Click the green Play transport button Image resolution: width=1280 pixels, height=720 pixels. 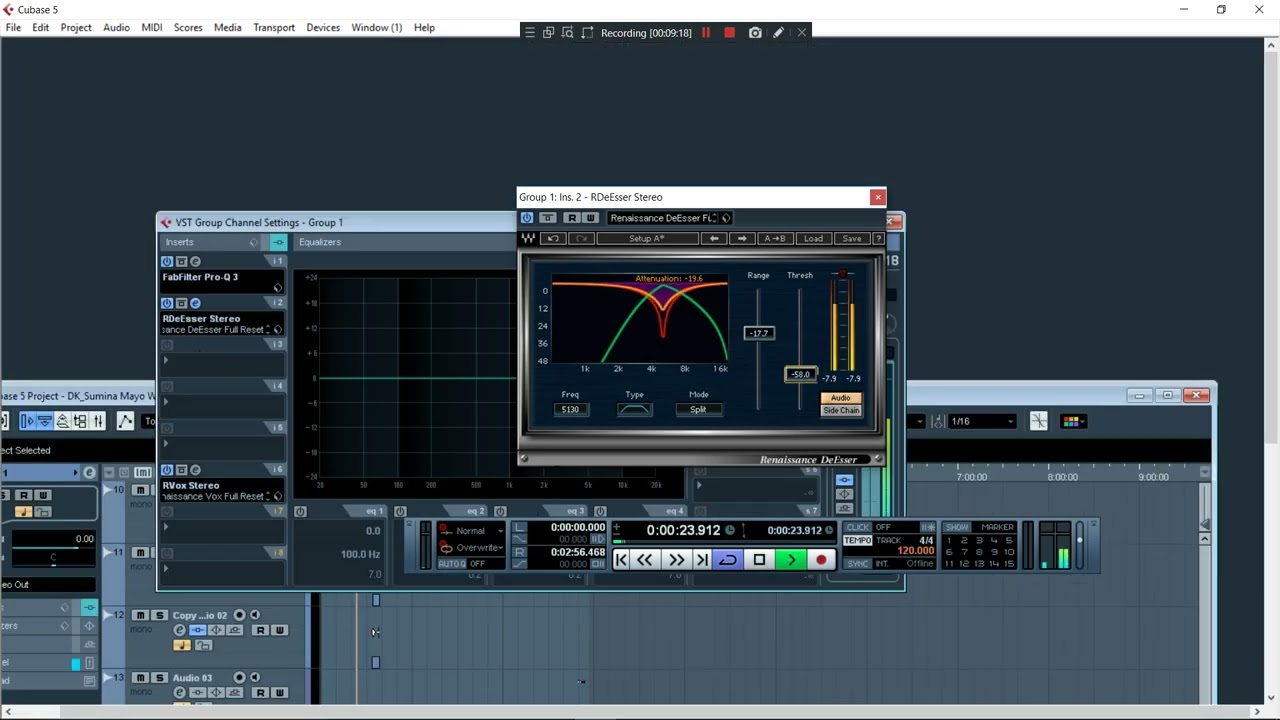791,560
